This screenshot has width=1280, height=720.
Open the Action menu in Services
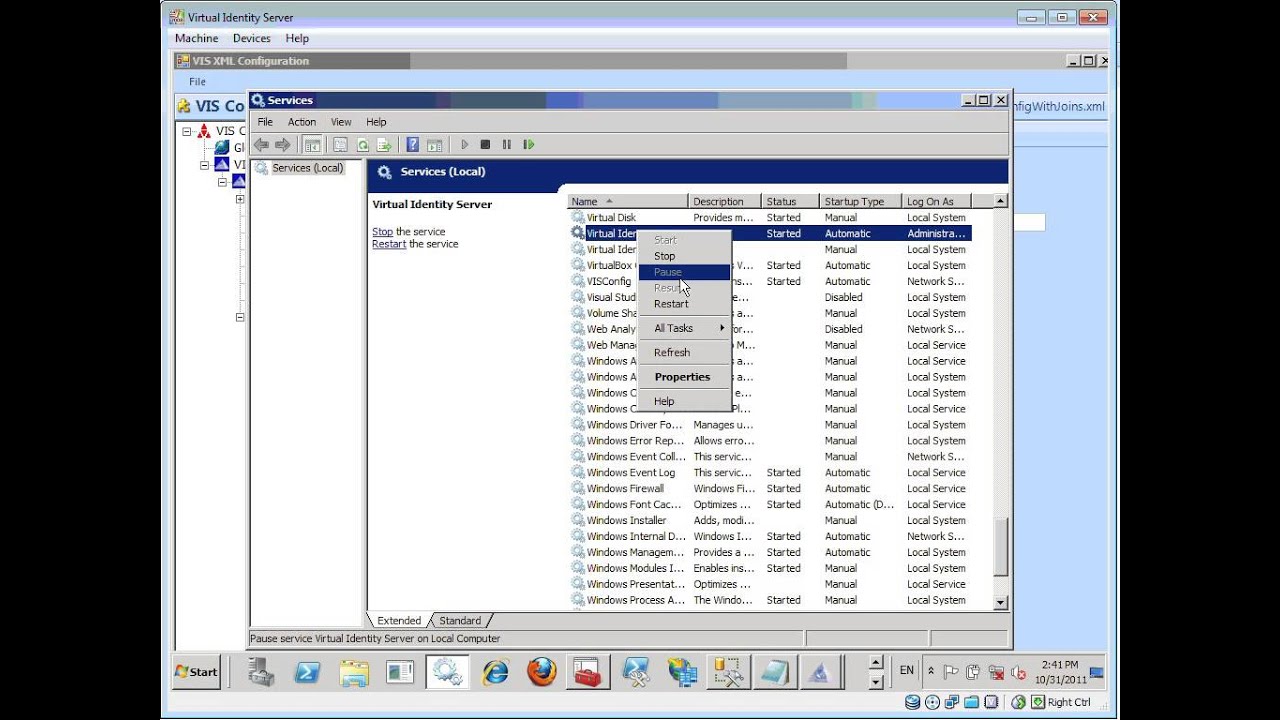pyautogui.click(x=302, y=122)
